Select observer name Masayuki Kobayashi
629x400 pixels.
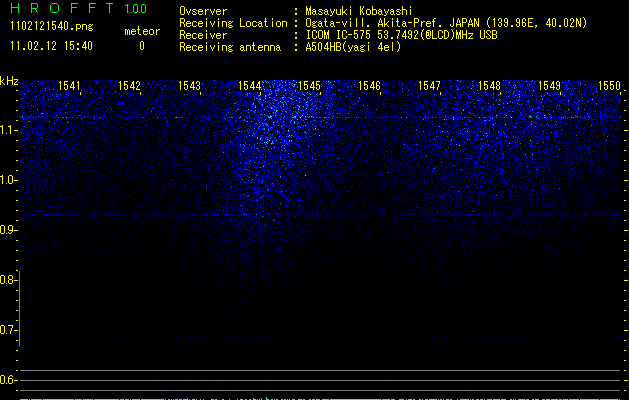point(359,11)
